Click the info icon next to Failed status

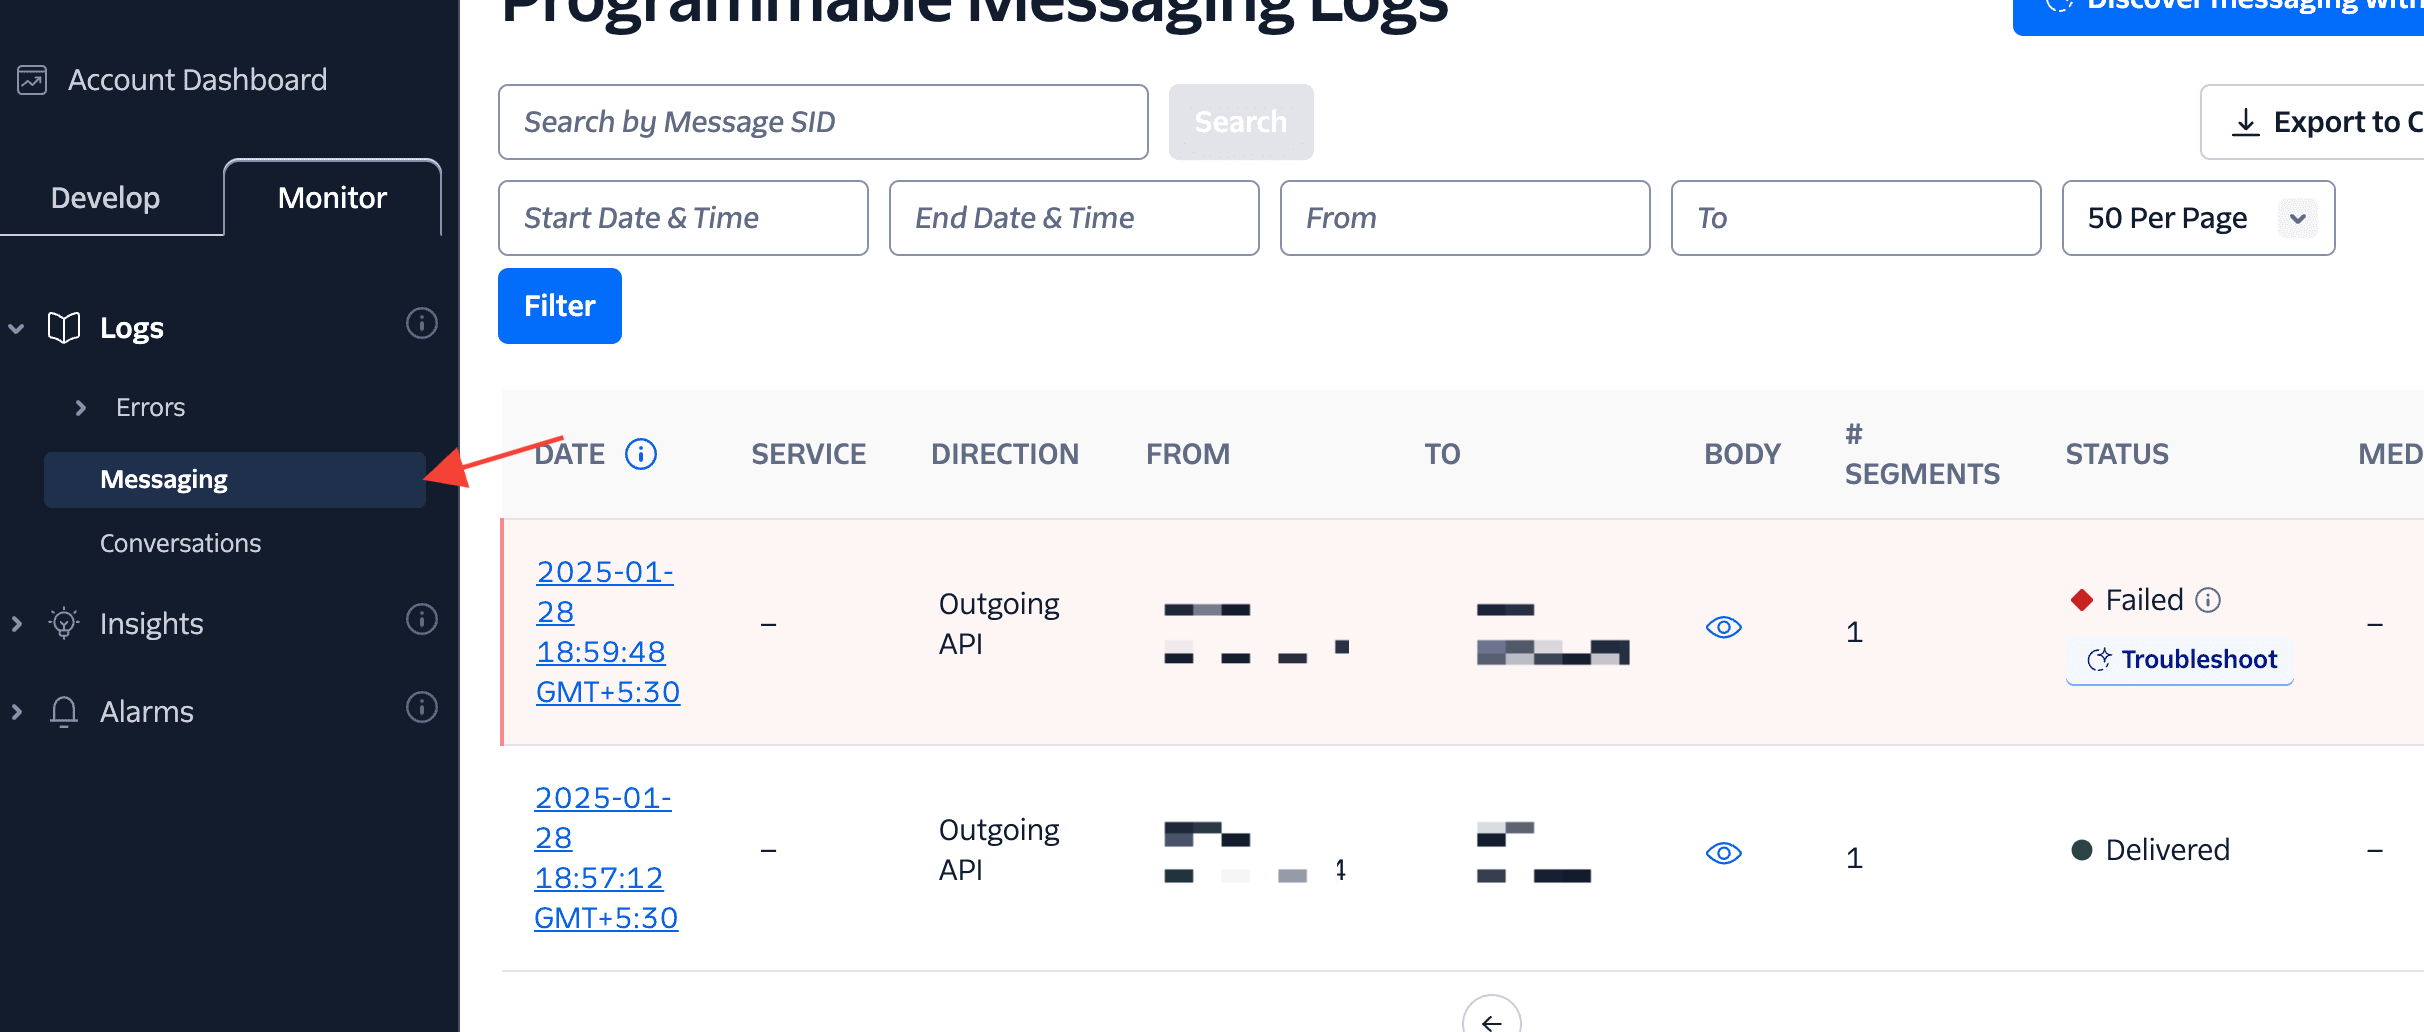point(2208,600)
